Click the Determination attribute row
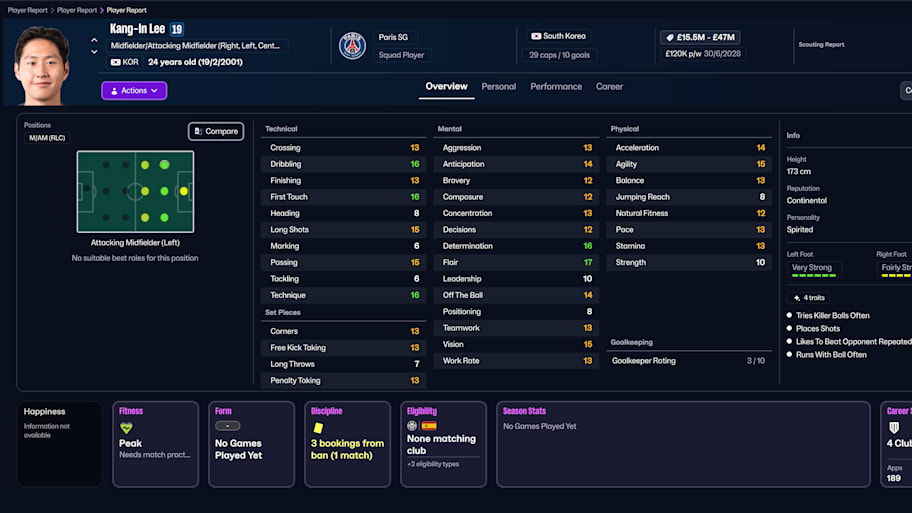The width and height of the screenshot is (912, 513). [516, 246]
